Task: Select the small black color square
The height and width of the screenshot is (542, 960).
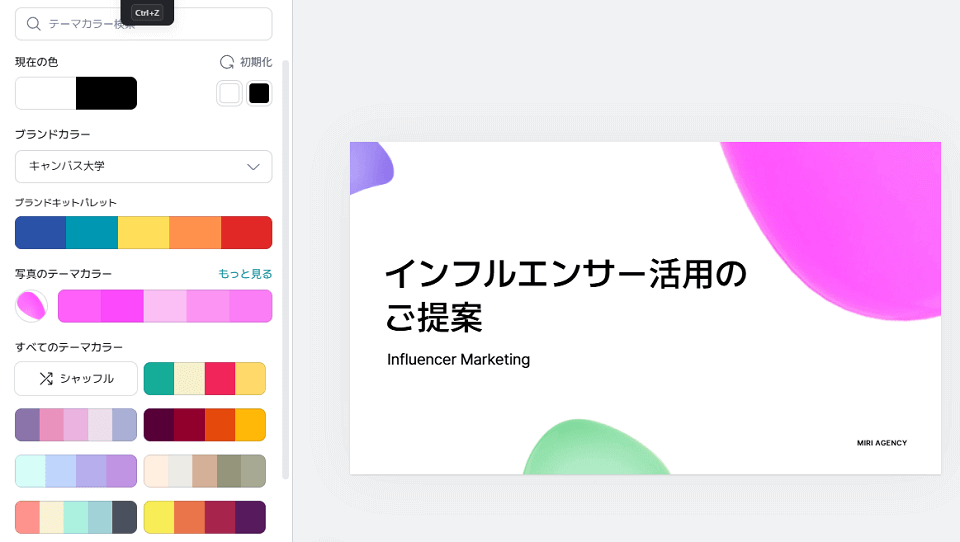Action: click(x=259, y=93)
